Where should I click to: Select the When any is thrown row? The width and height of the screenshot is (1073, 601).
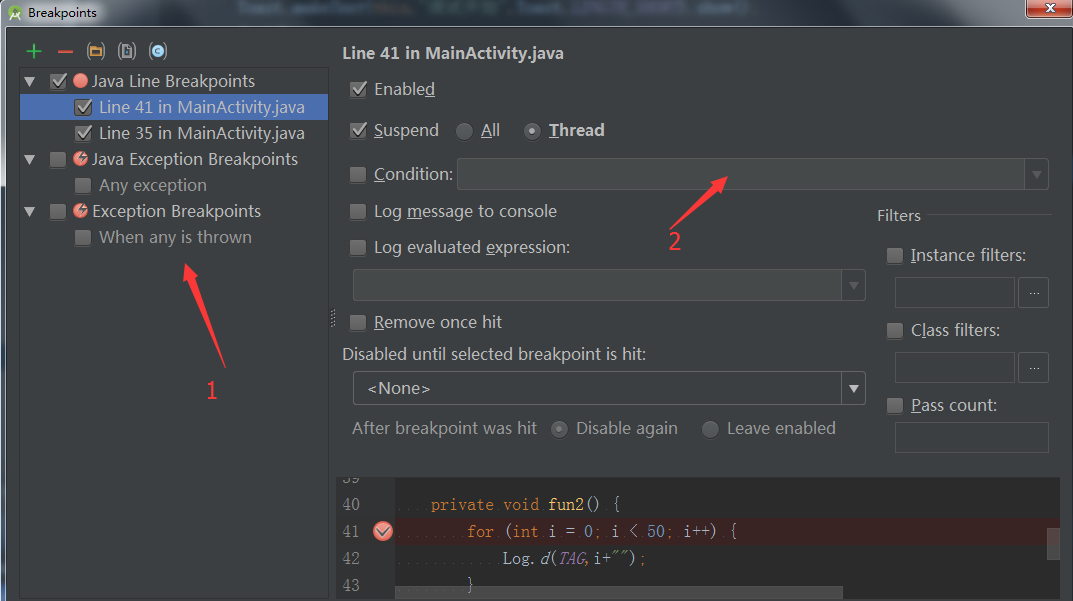[x=175, y=238]
